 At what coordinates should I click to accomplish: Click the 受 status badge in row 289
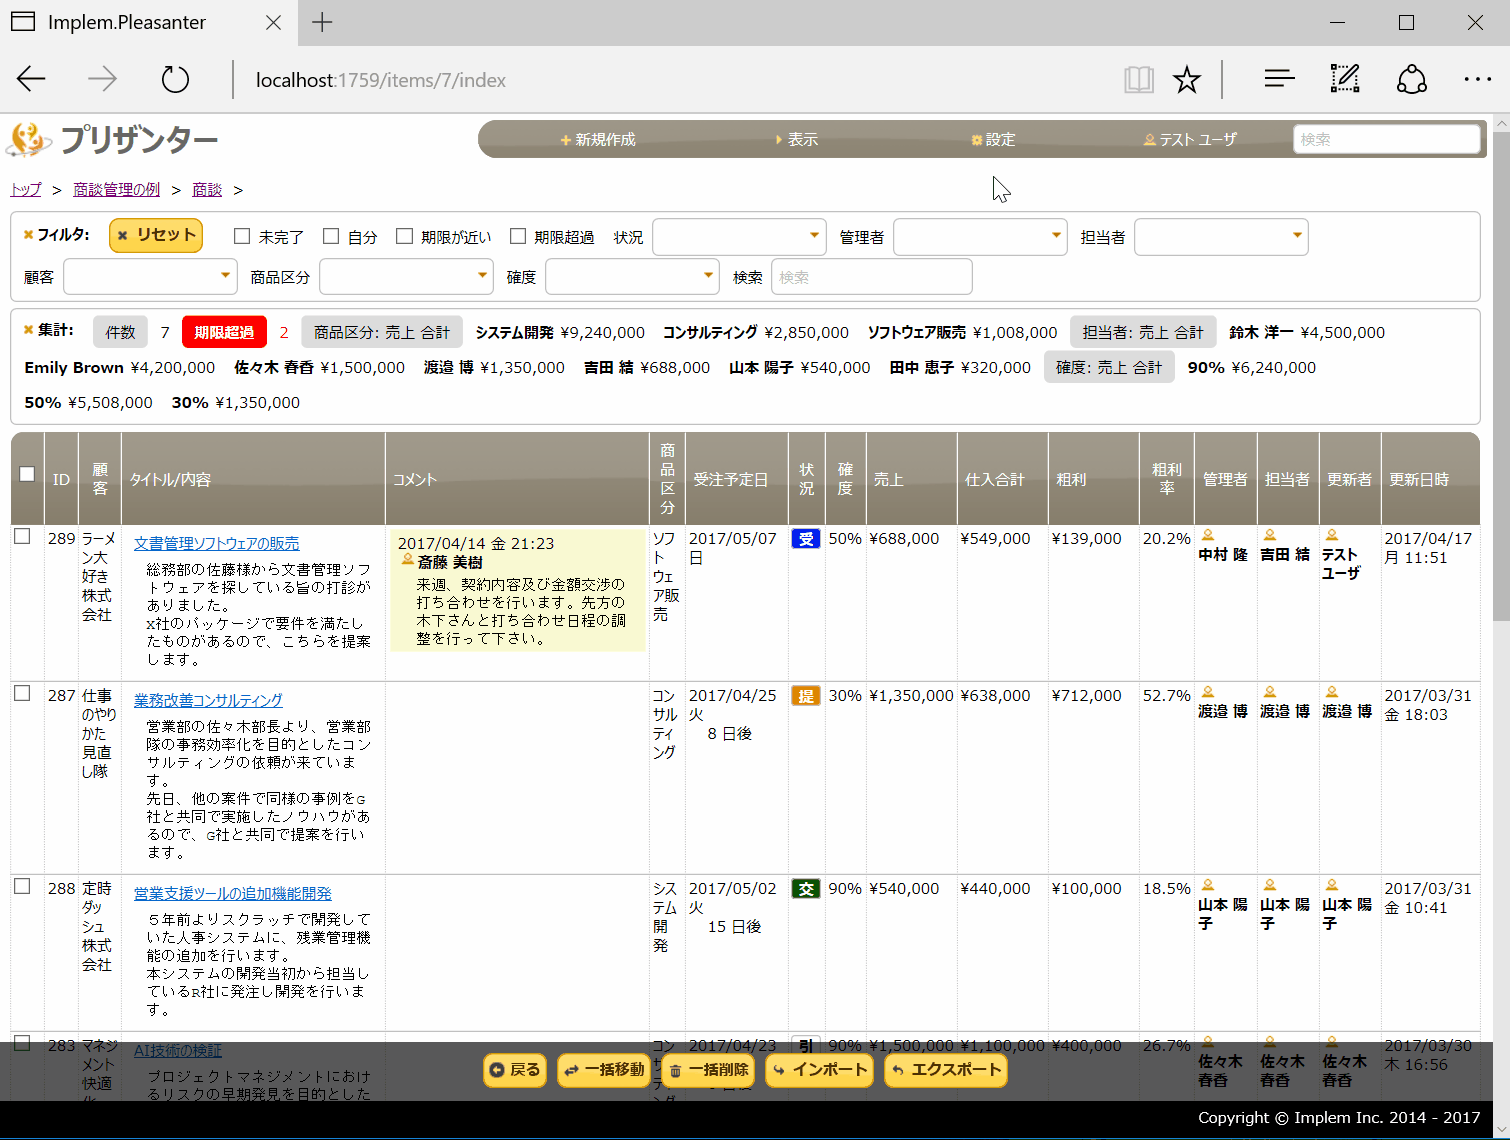806,539
